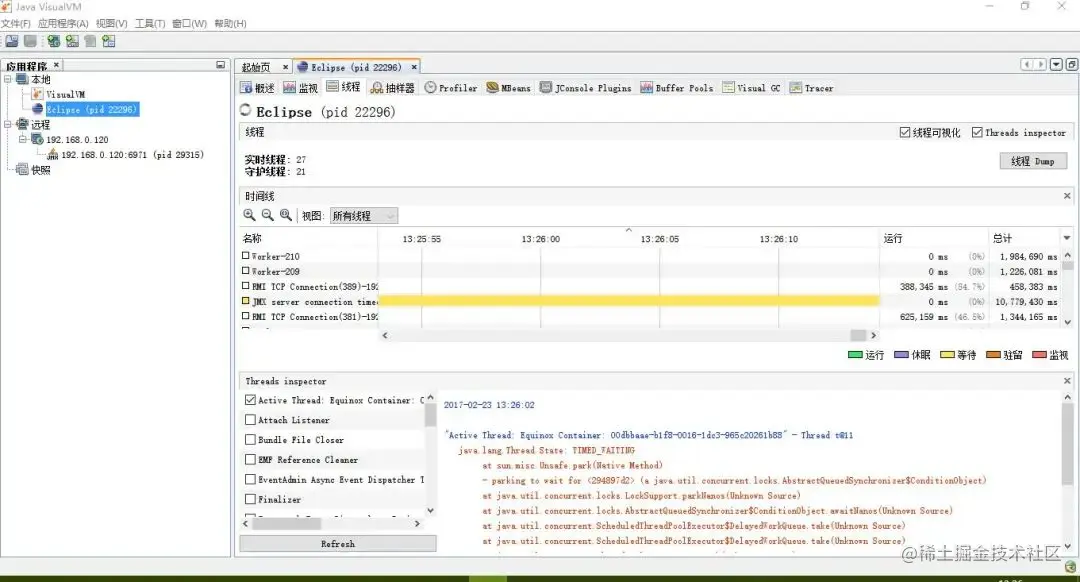1080x582 pixels.
Task: Check the Attach Listener checkbox
Action: pyautogui.click(x=251, y=419)
